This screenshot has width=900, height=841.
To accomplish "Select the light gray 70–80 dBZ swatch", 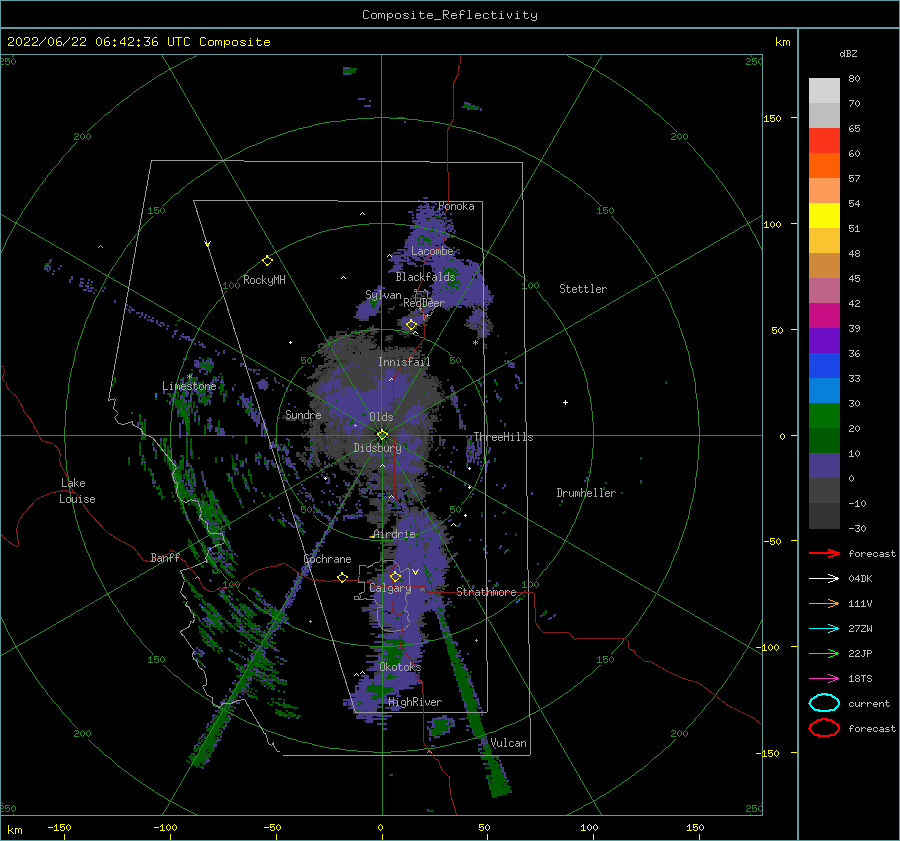I will click(x=824, y=91).
